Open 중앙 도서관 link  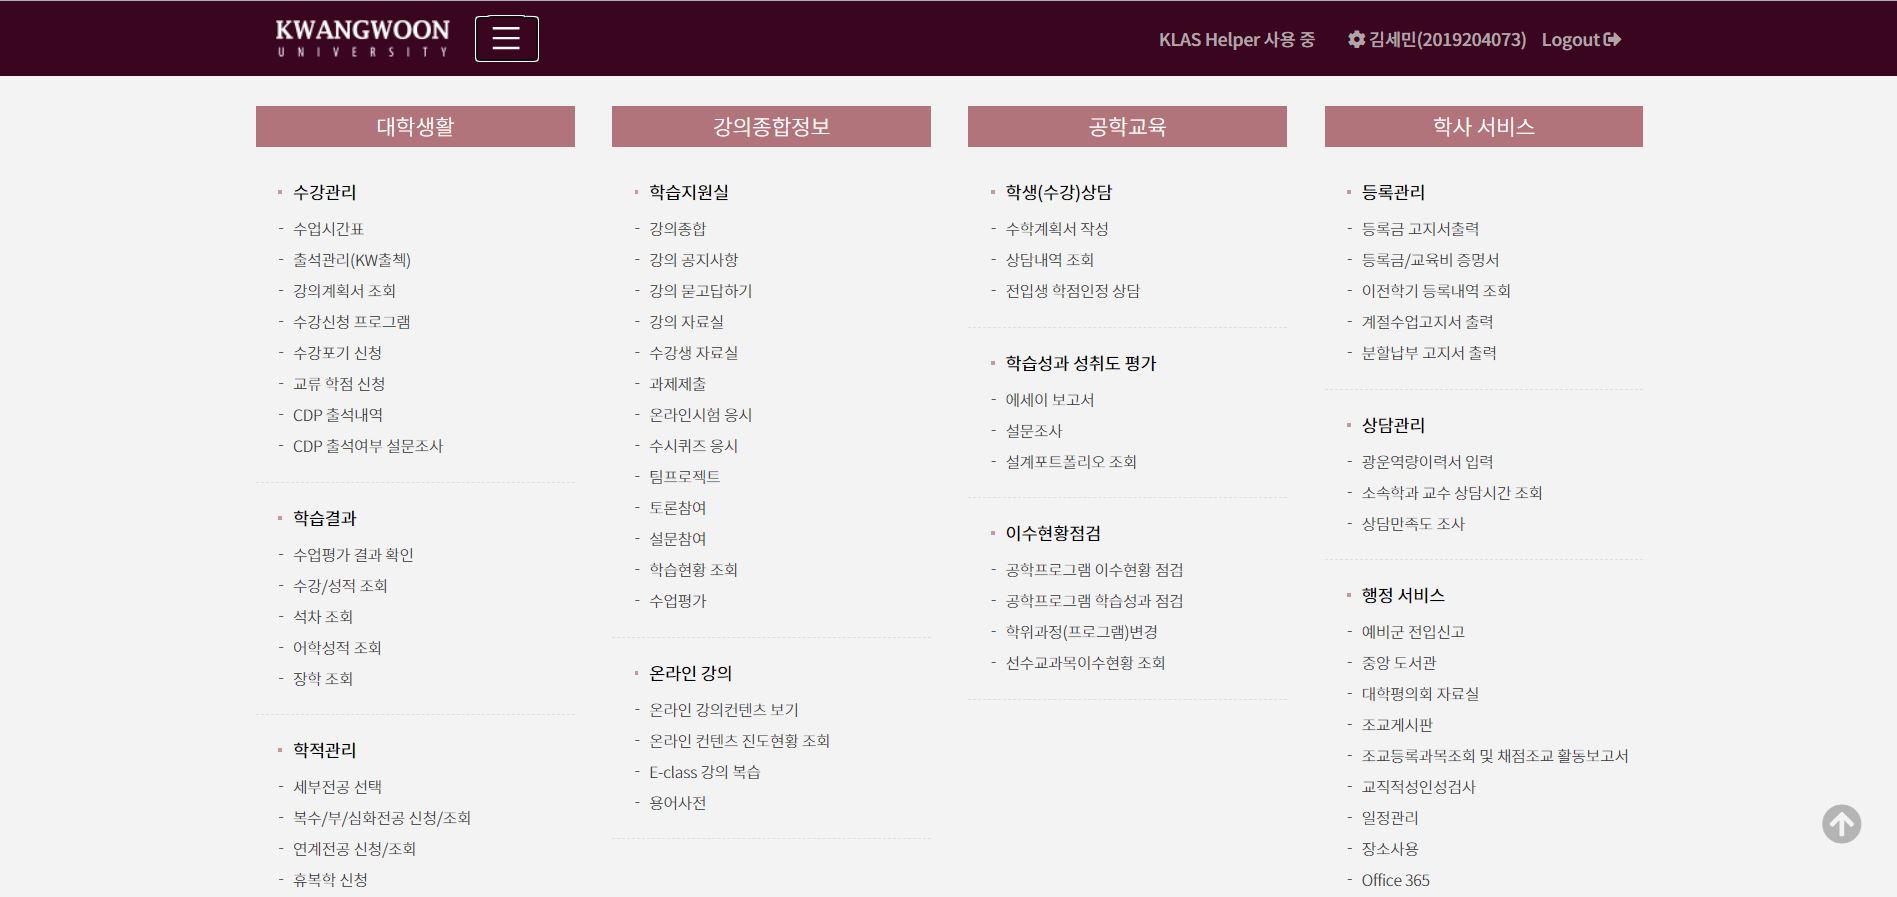[x=1398, y=663]
